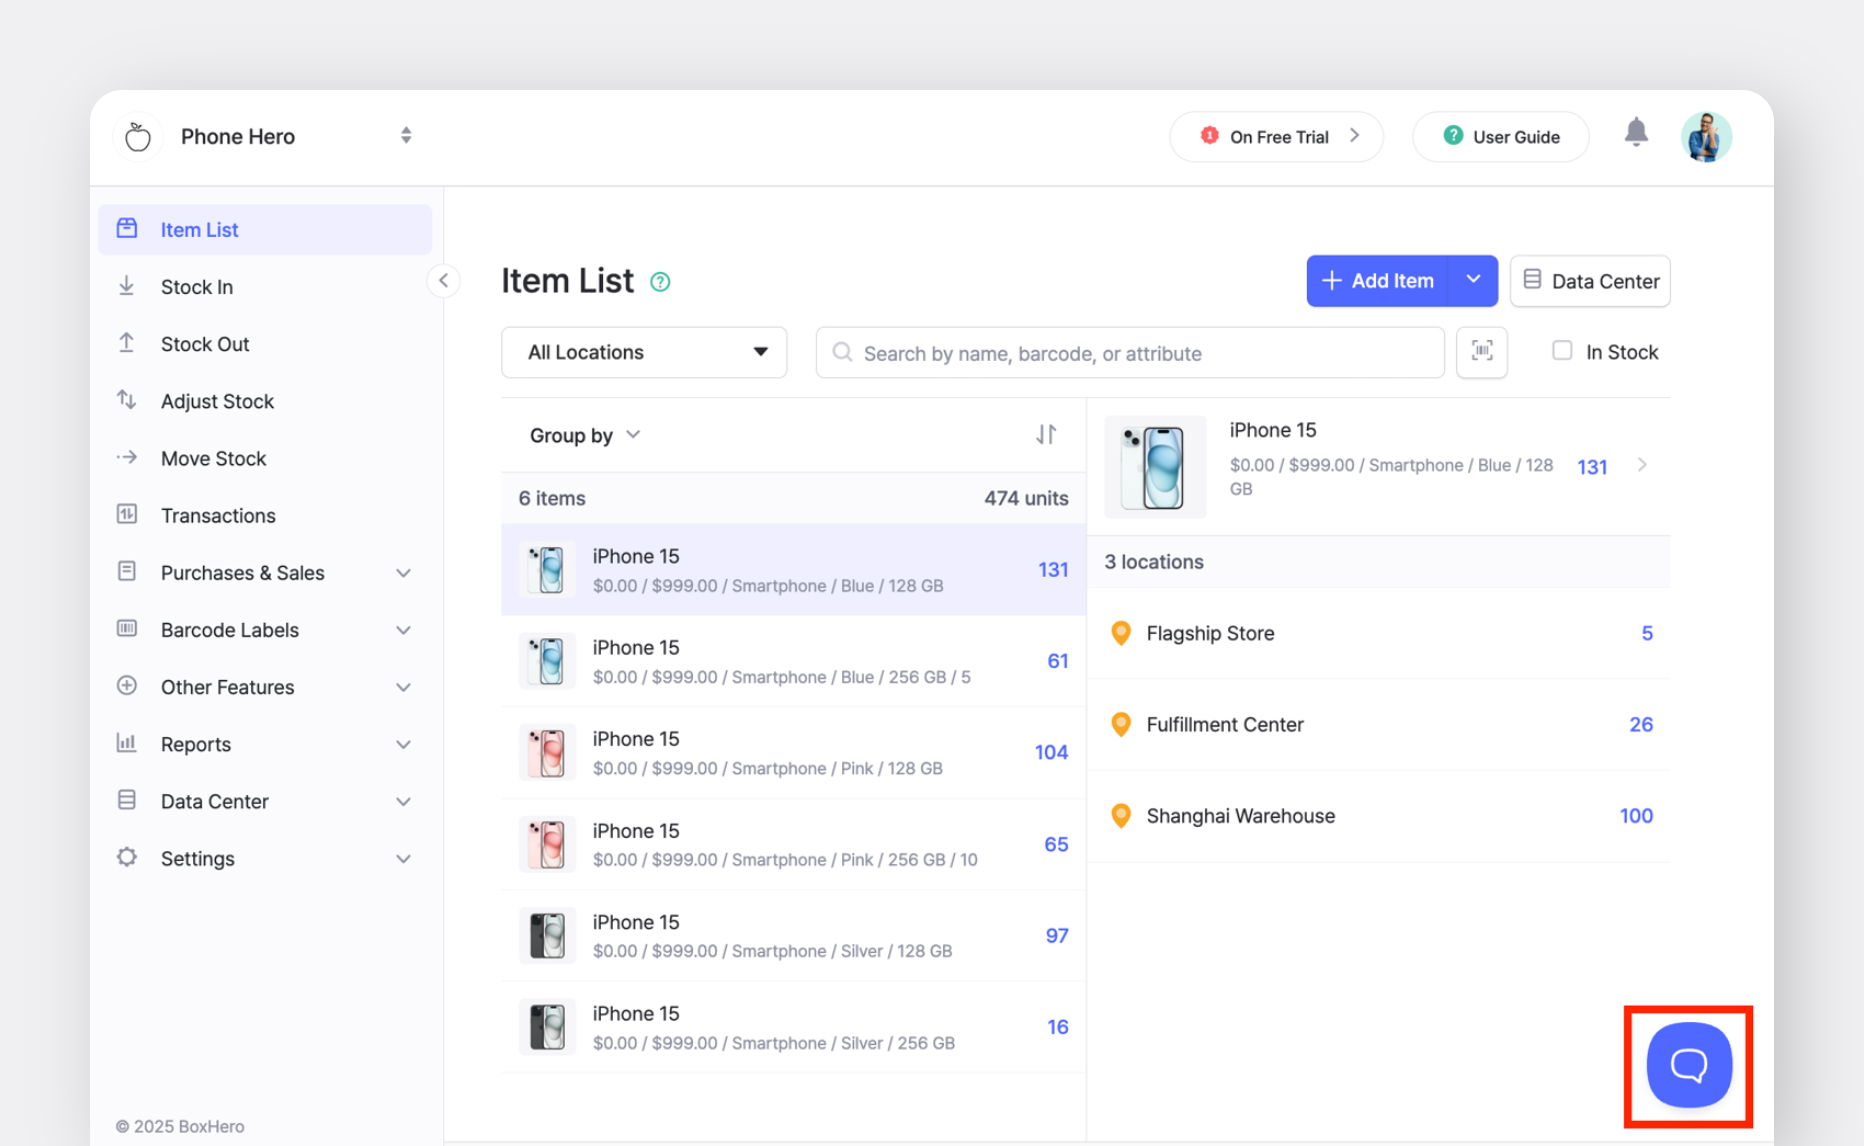Click the sort order arrows icon

[1046, 435]
